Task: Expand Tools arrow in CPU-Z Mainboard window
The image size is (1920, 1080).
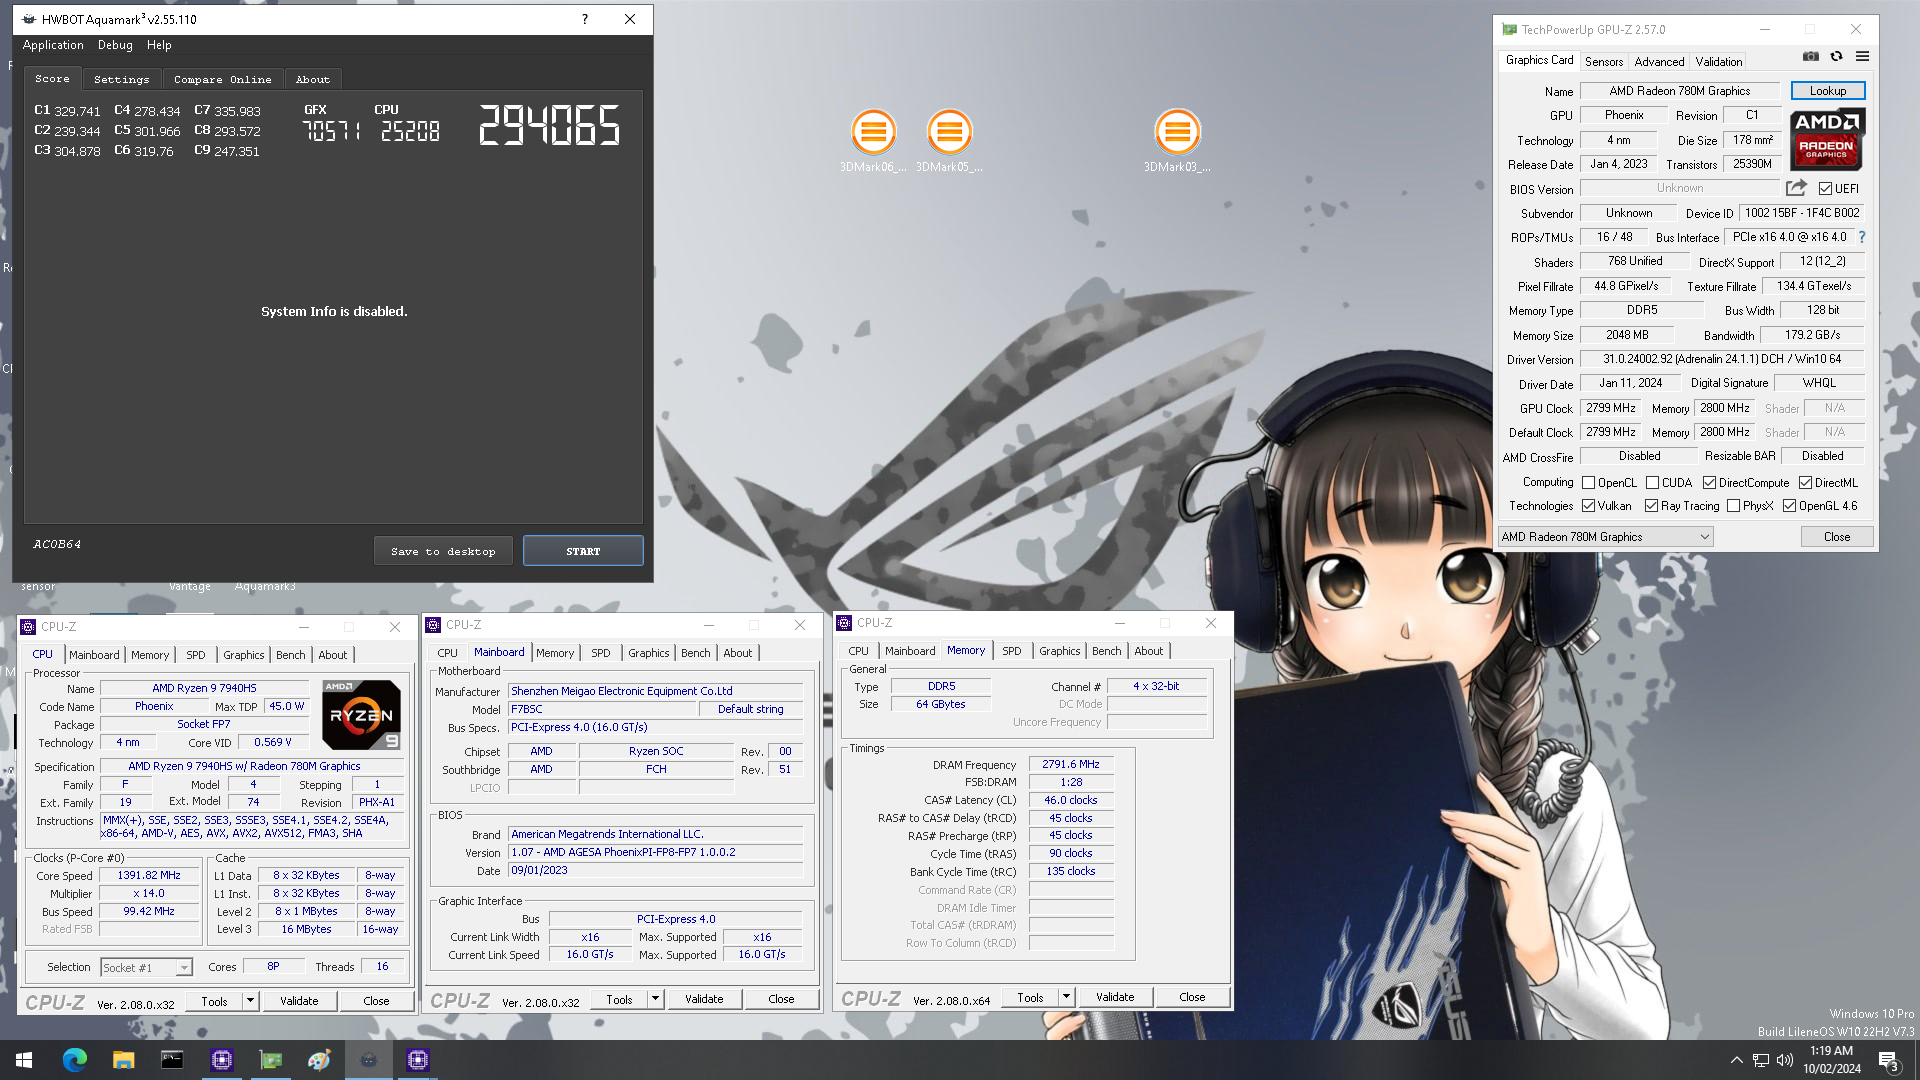Action: point(655,999)
